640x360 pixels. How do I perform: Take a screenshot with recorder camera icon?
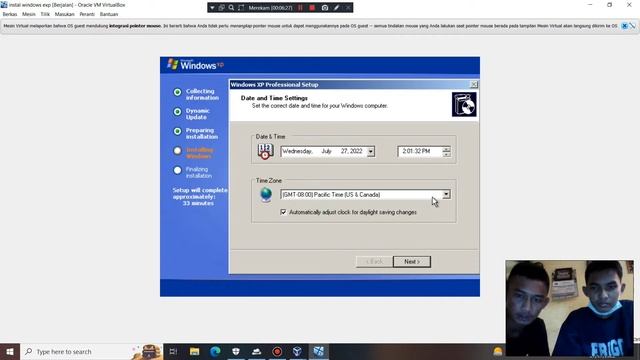point(324,8)
